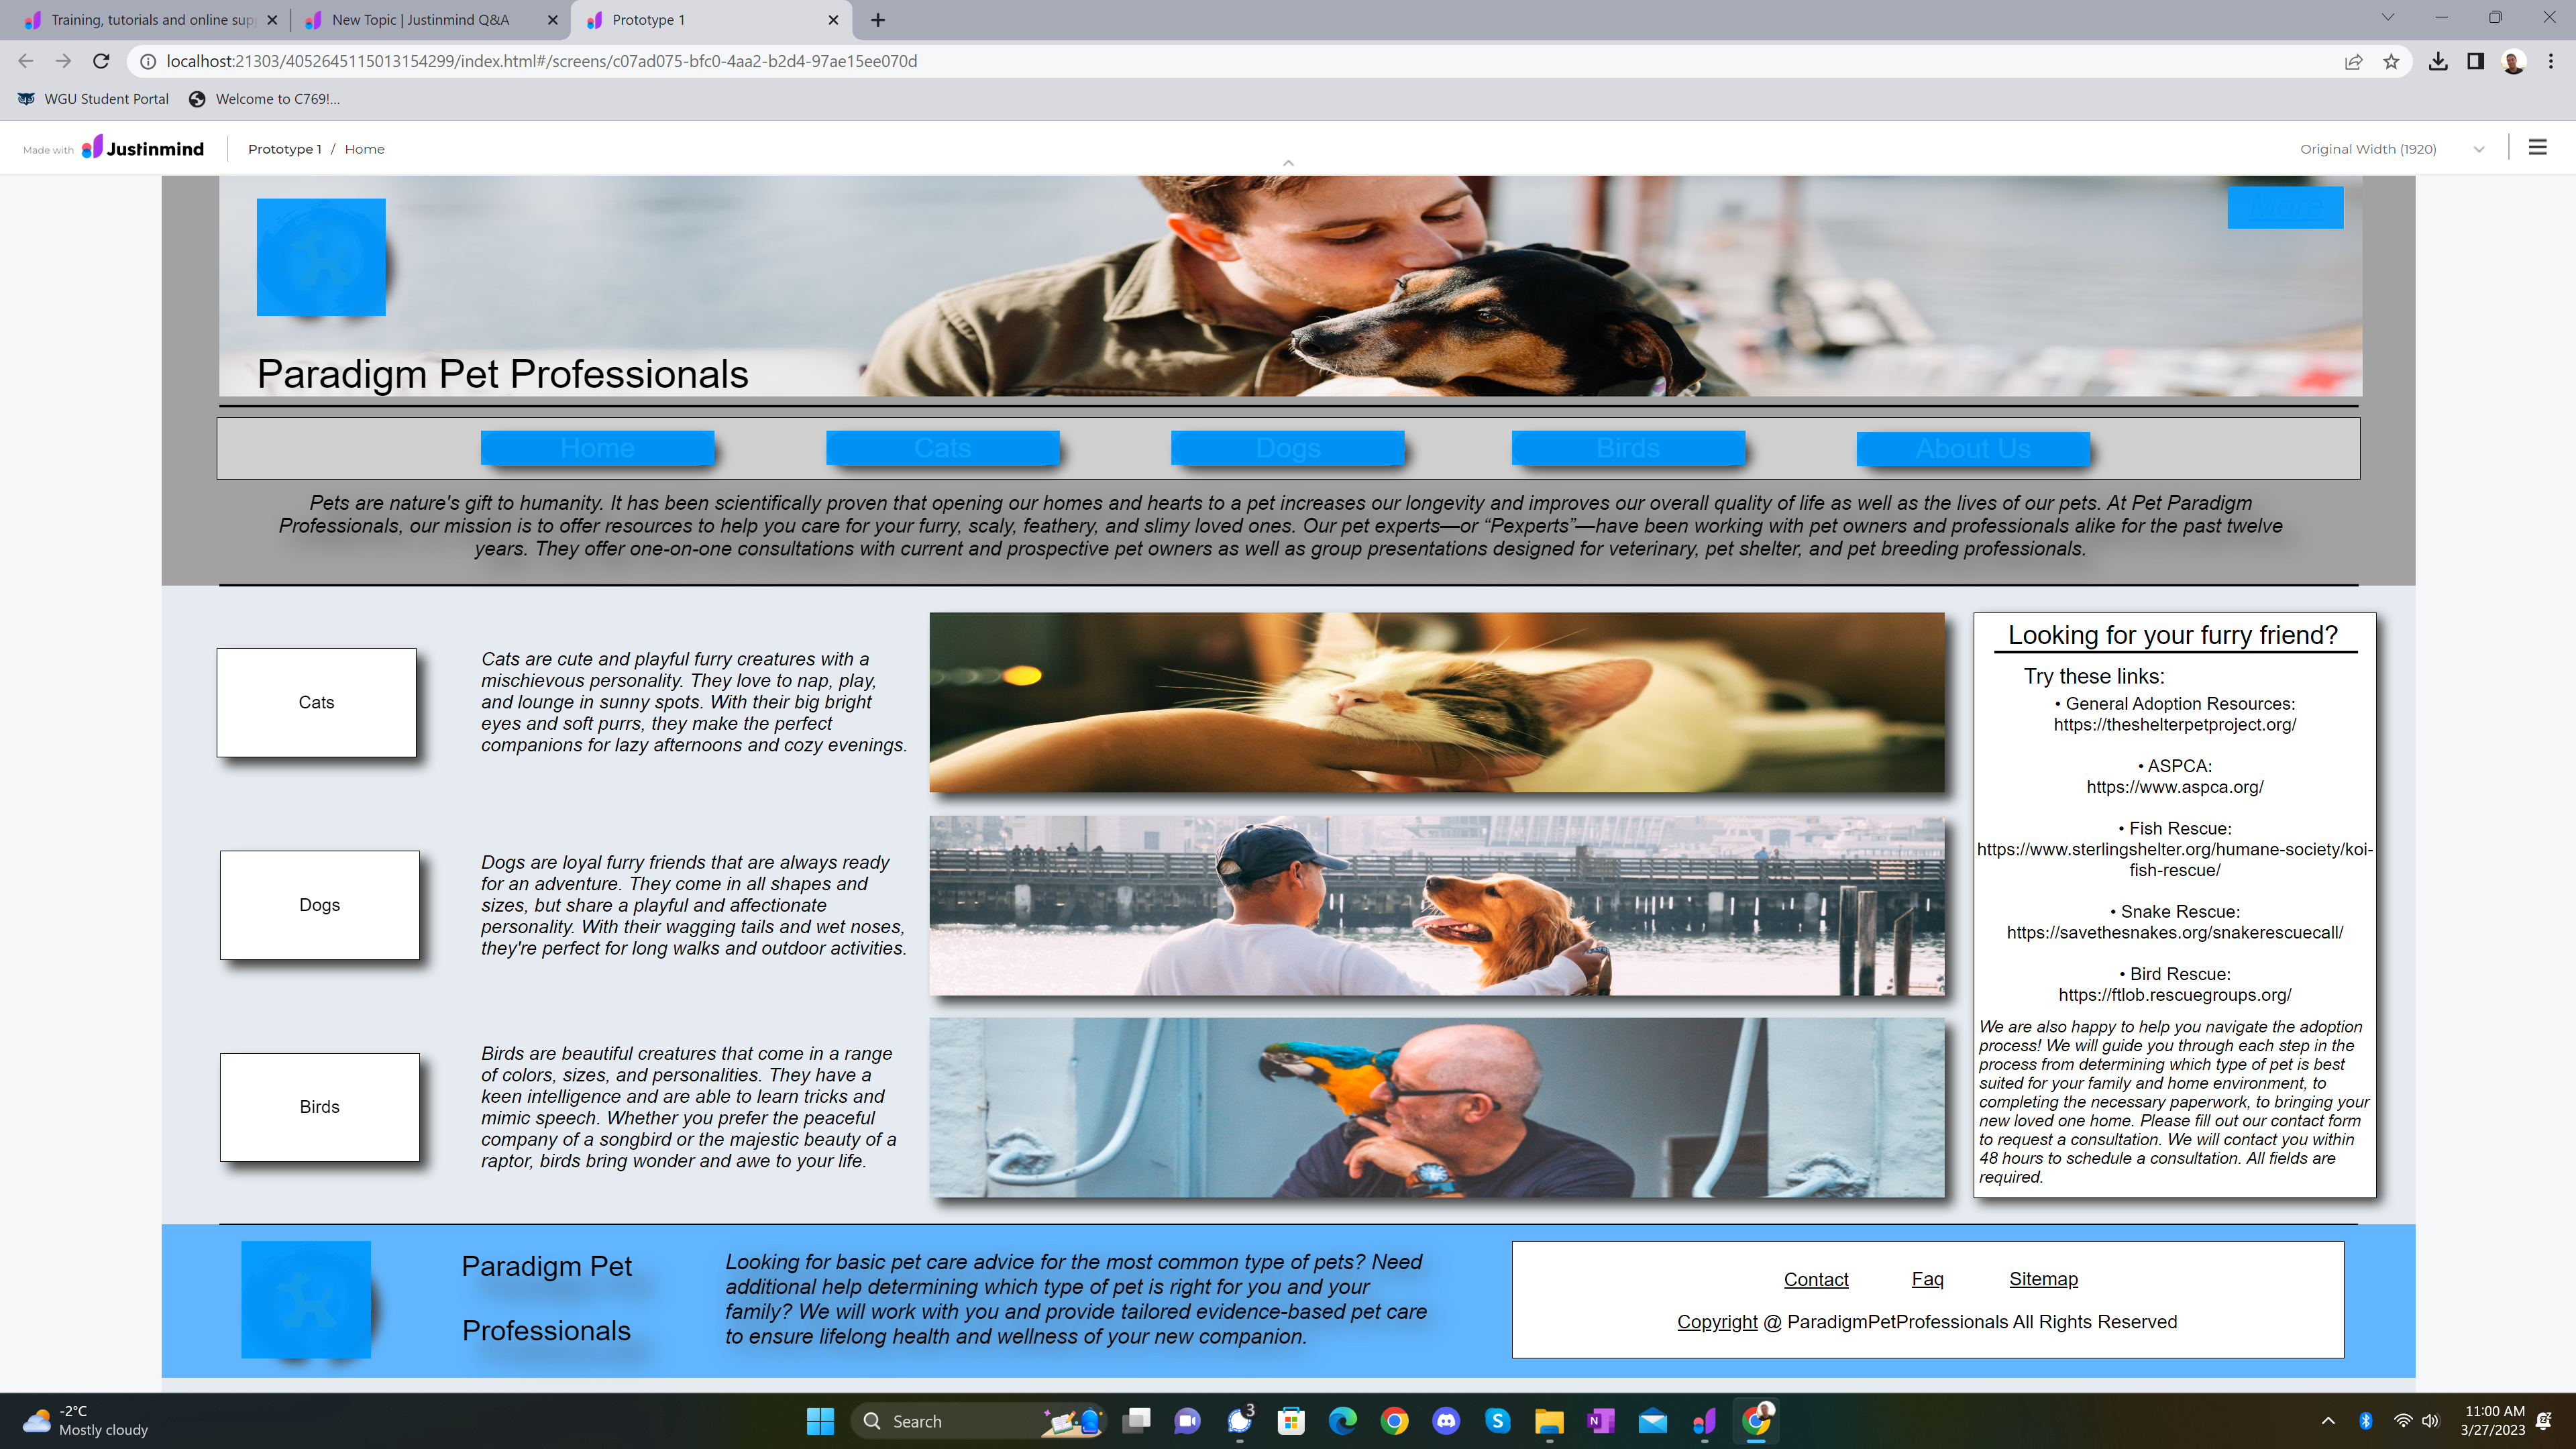
Task: Expand the Original Width dropdown
Action: tap(2479, 149)
